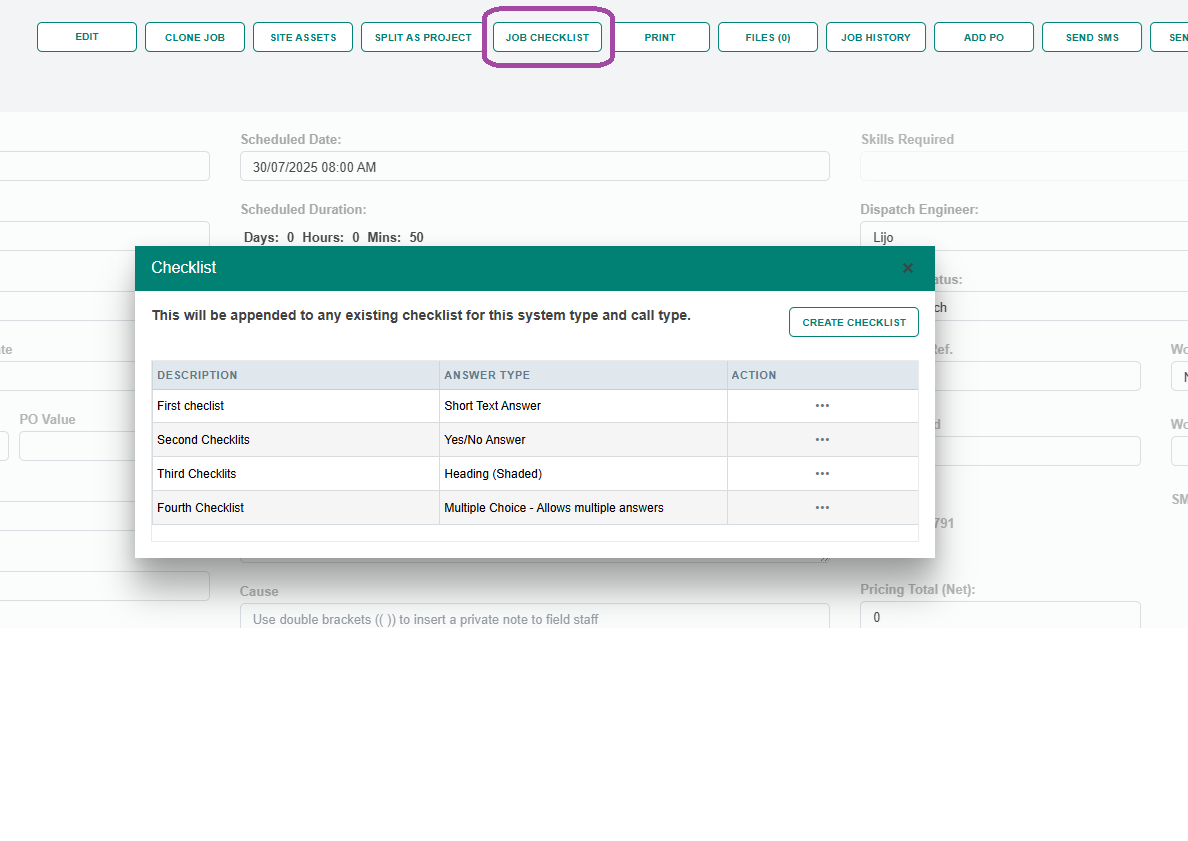
Task: Open actions menu for First checlist row
Action: click(x=822, y=406)
